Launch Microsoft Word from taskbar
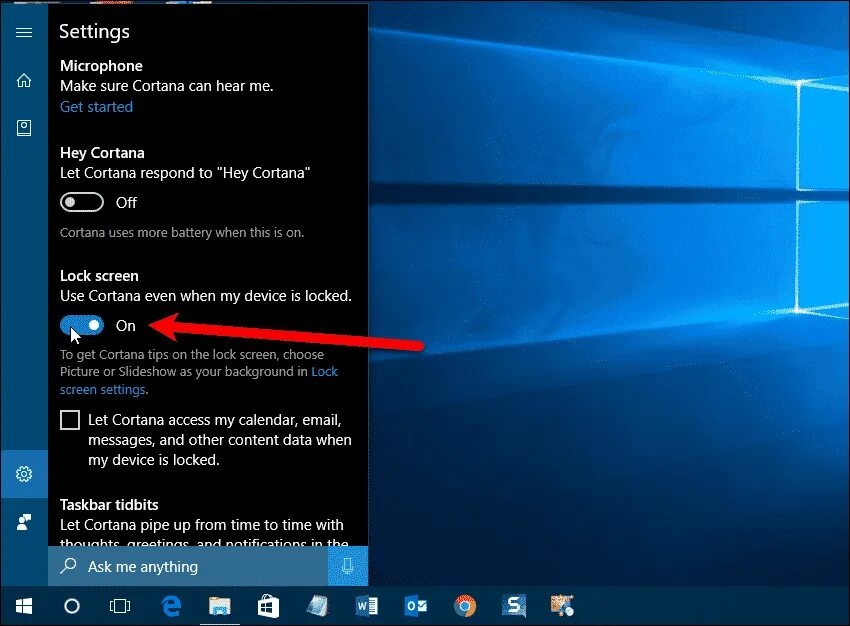This screenshot has height=626, width=850. click(x=366, y=606)
